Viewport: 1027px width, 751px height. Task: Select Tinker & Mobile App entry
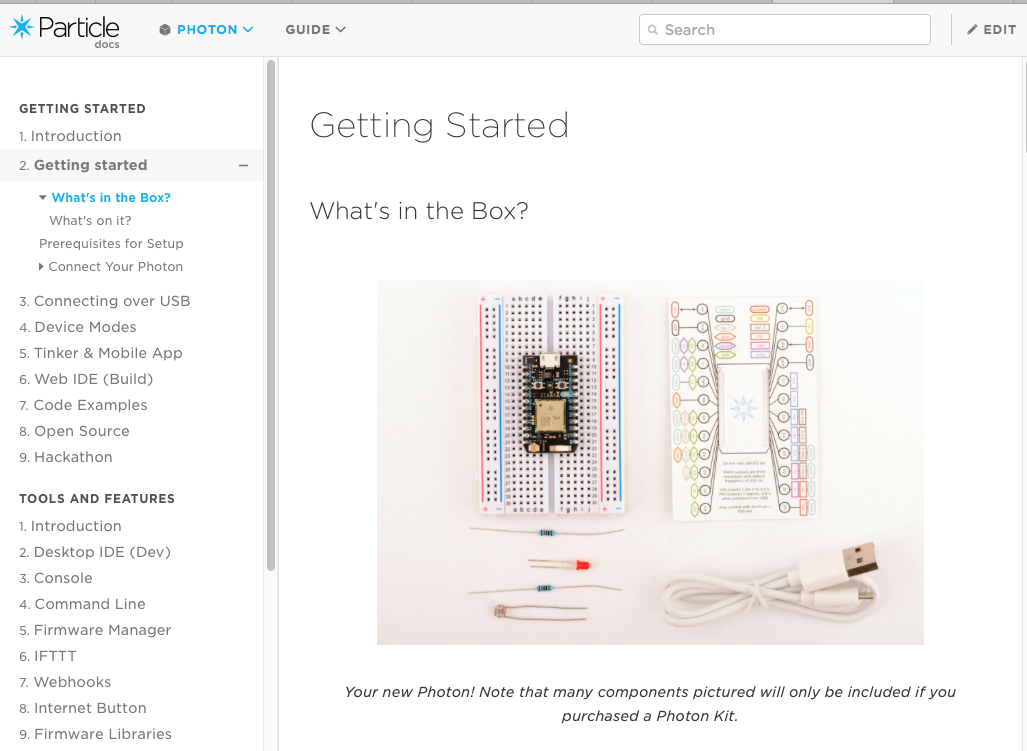coord(101,353)
